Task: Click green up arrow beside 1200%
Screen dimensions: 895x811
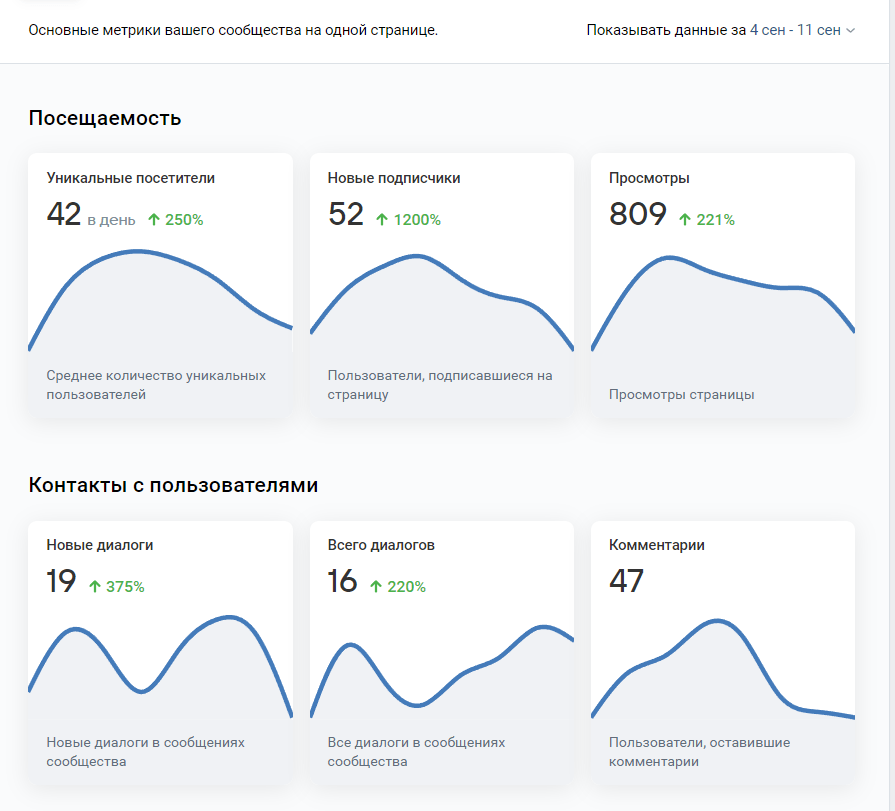Action: coord(382,220)
